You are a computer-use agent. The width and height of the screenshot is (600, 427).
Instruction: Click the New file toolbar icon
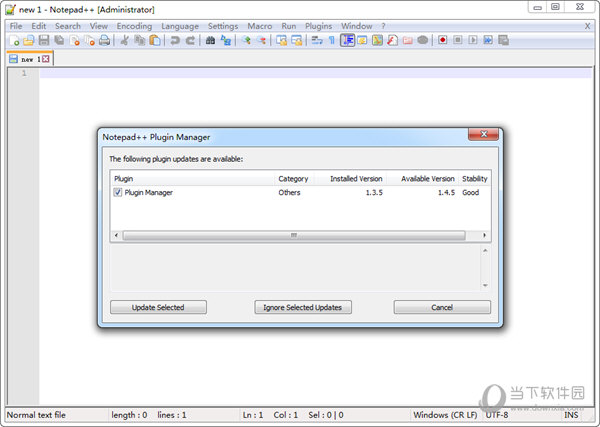coord(14,40)
